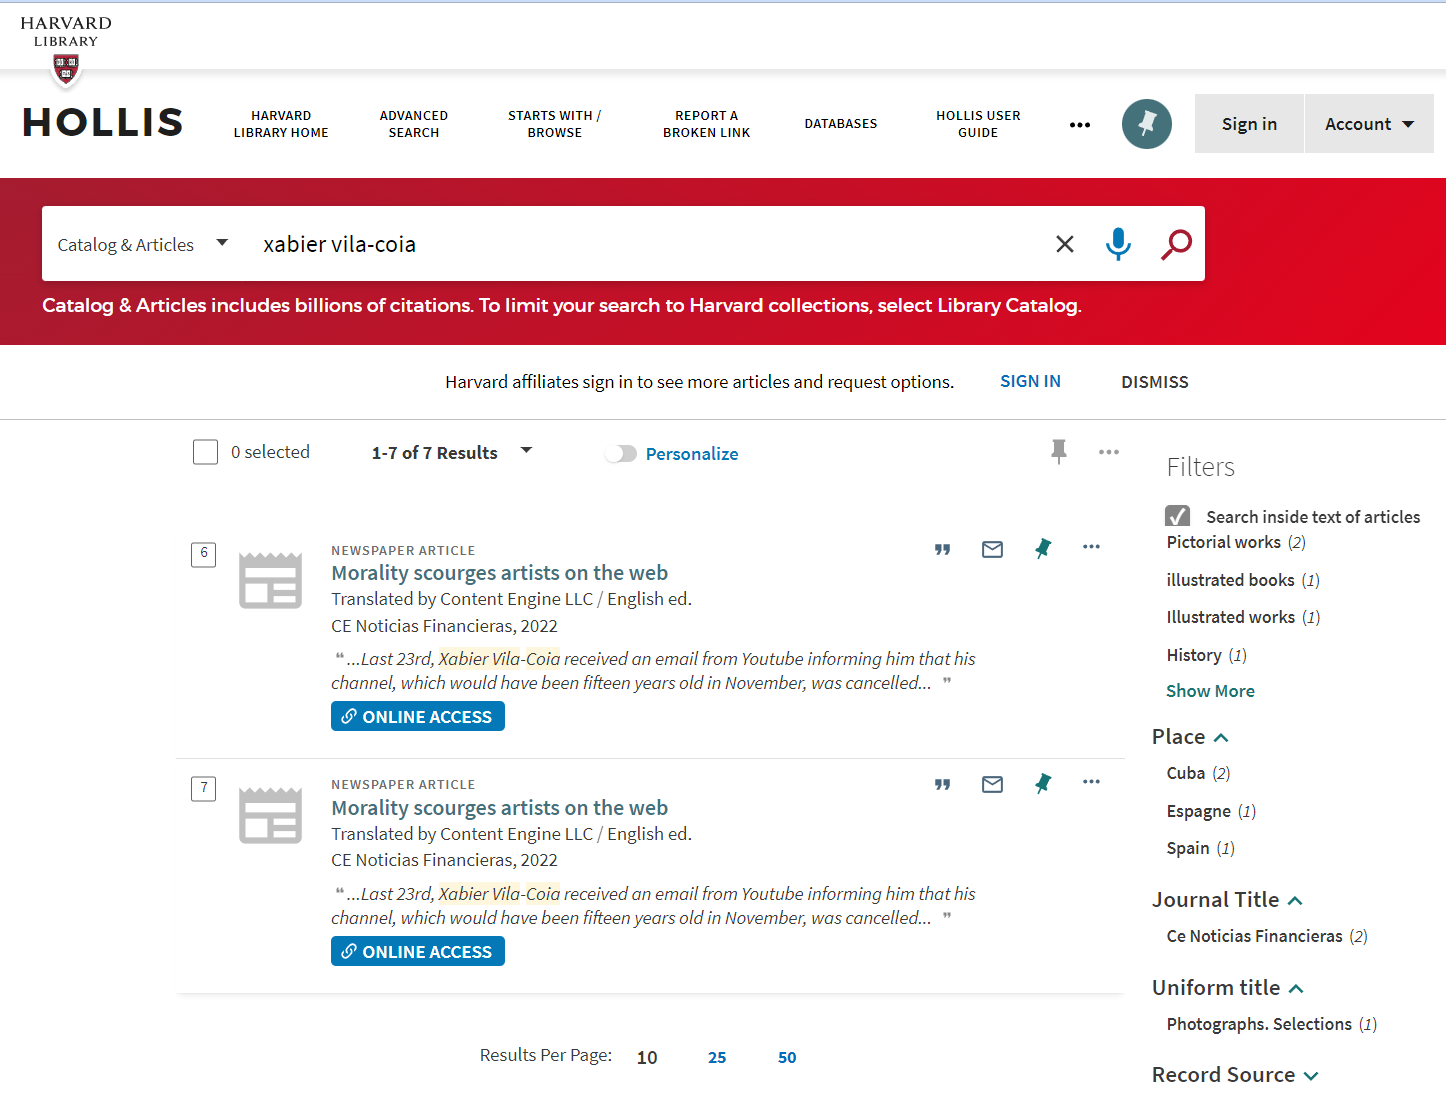Click citation quote icon for result 6
This screenshot has width=1446, height=1113.
(942, 549)
